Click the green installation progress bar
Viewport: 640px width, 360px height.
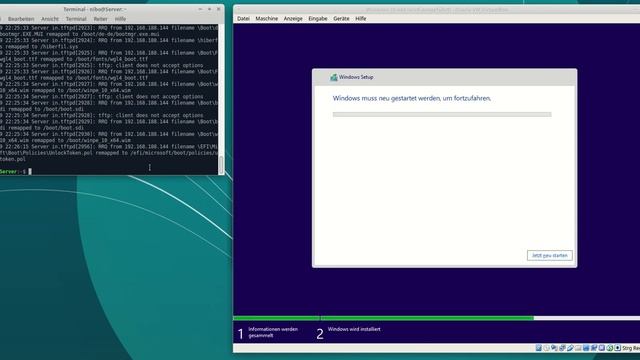pos(383,318)
